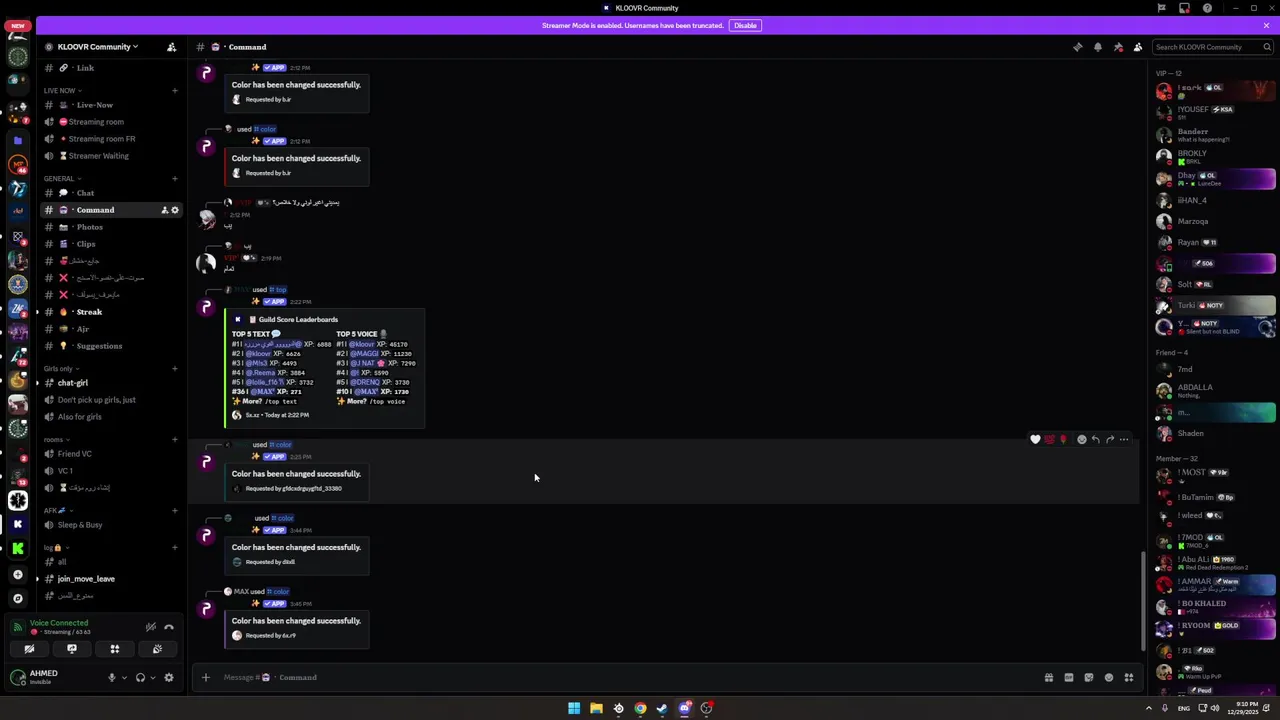
Task: Toggle the member list icon
Action: 1138,47
